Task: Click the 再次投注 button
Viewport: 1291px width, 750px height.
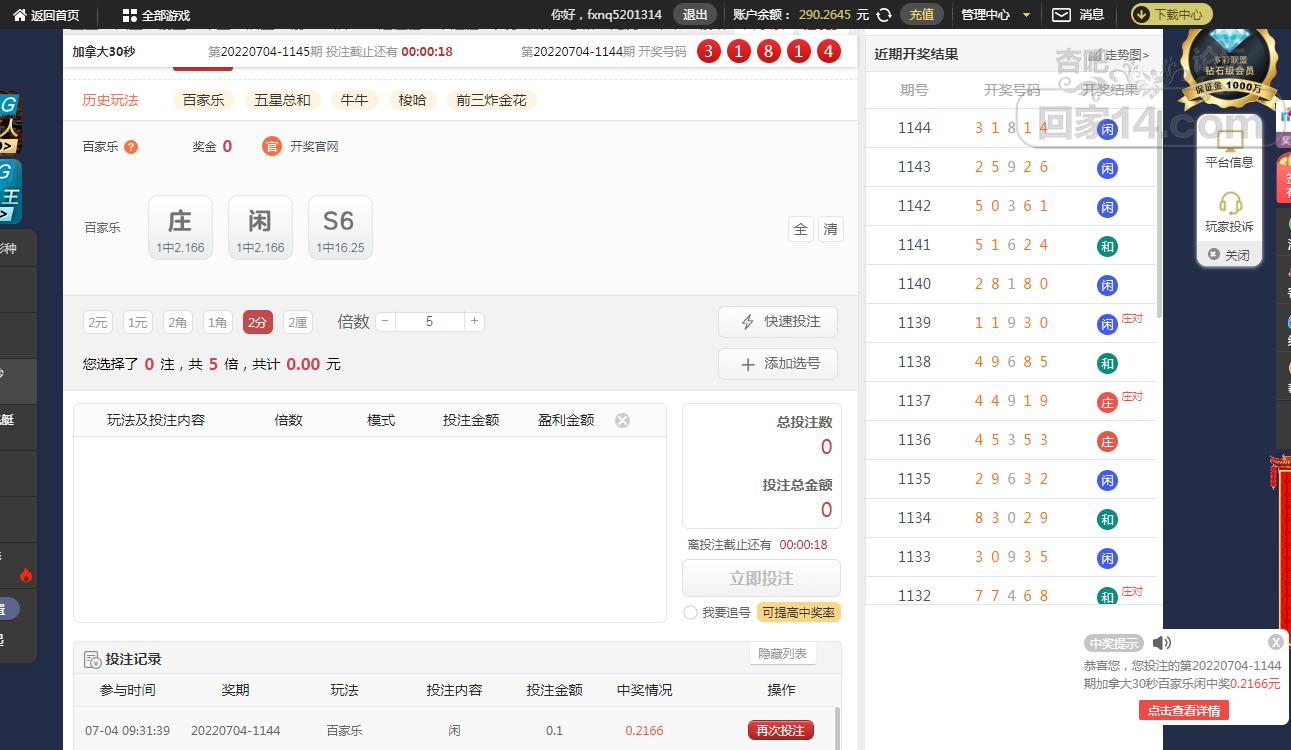Action: (x=780, y=730)
